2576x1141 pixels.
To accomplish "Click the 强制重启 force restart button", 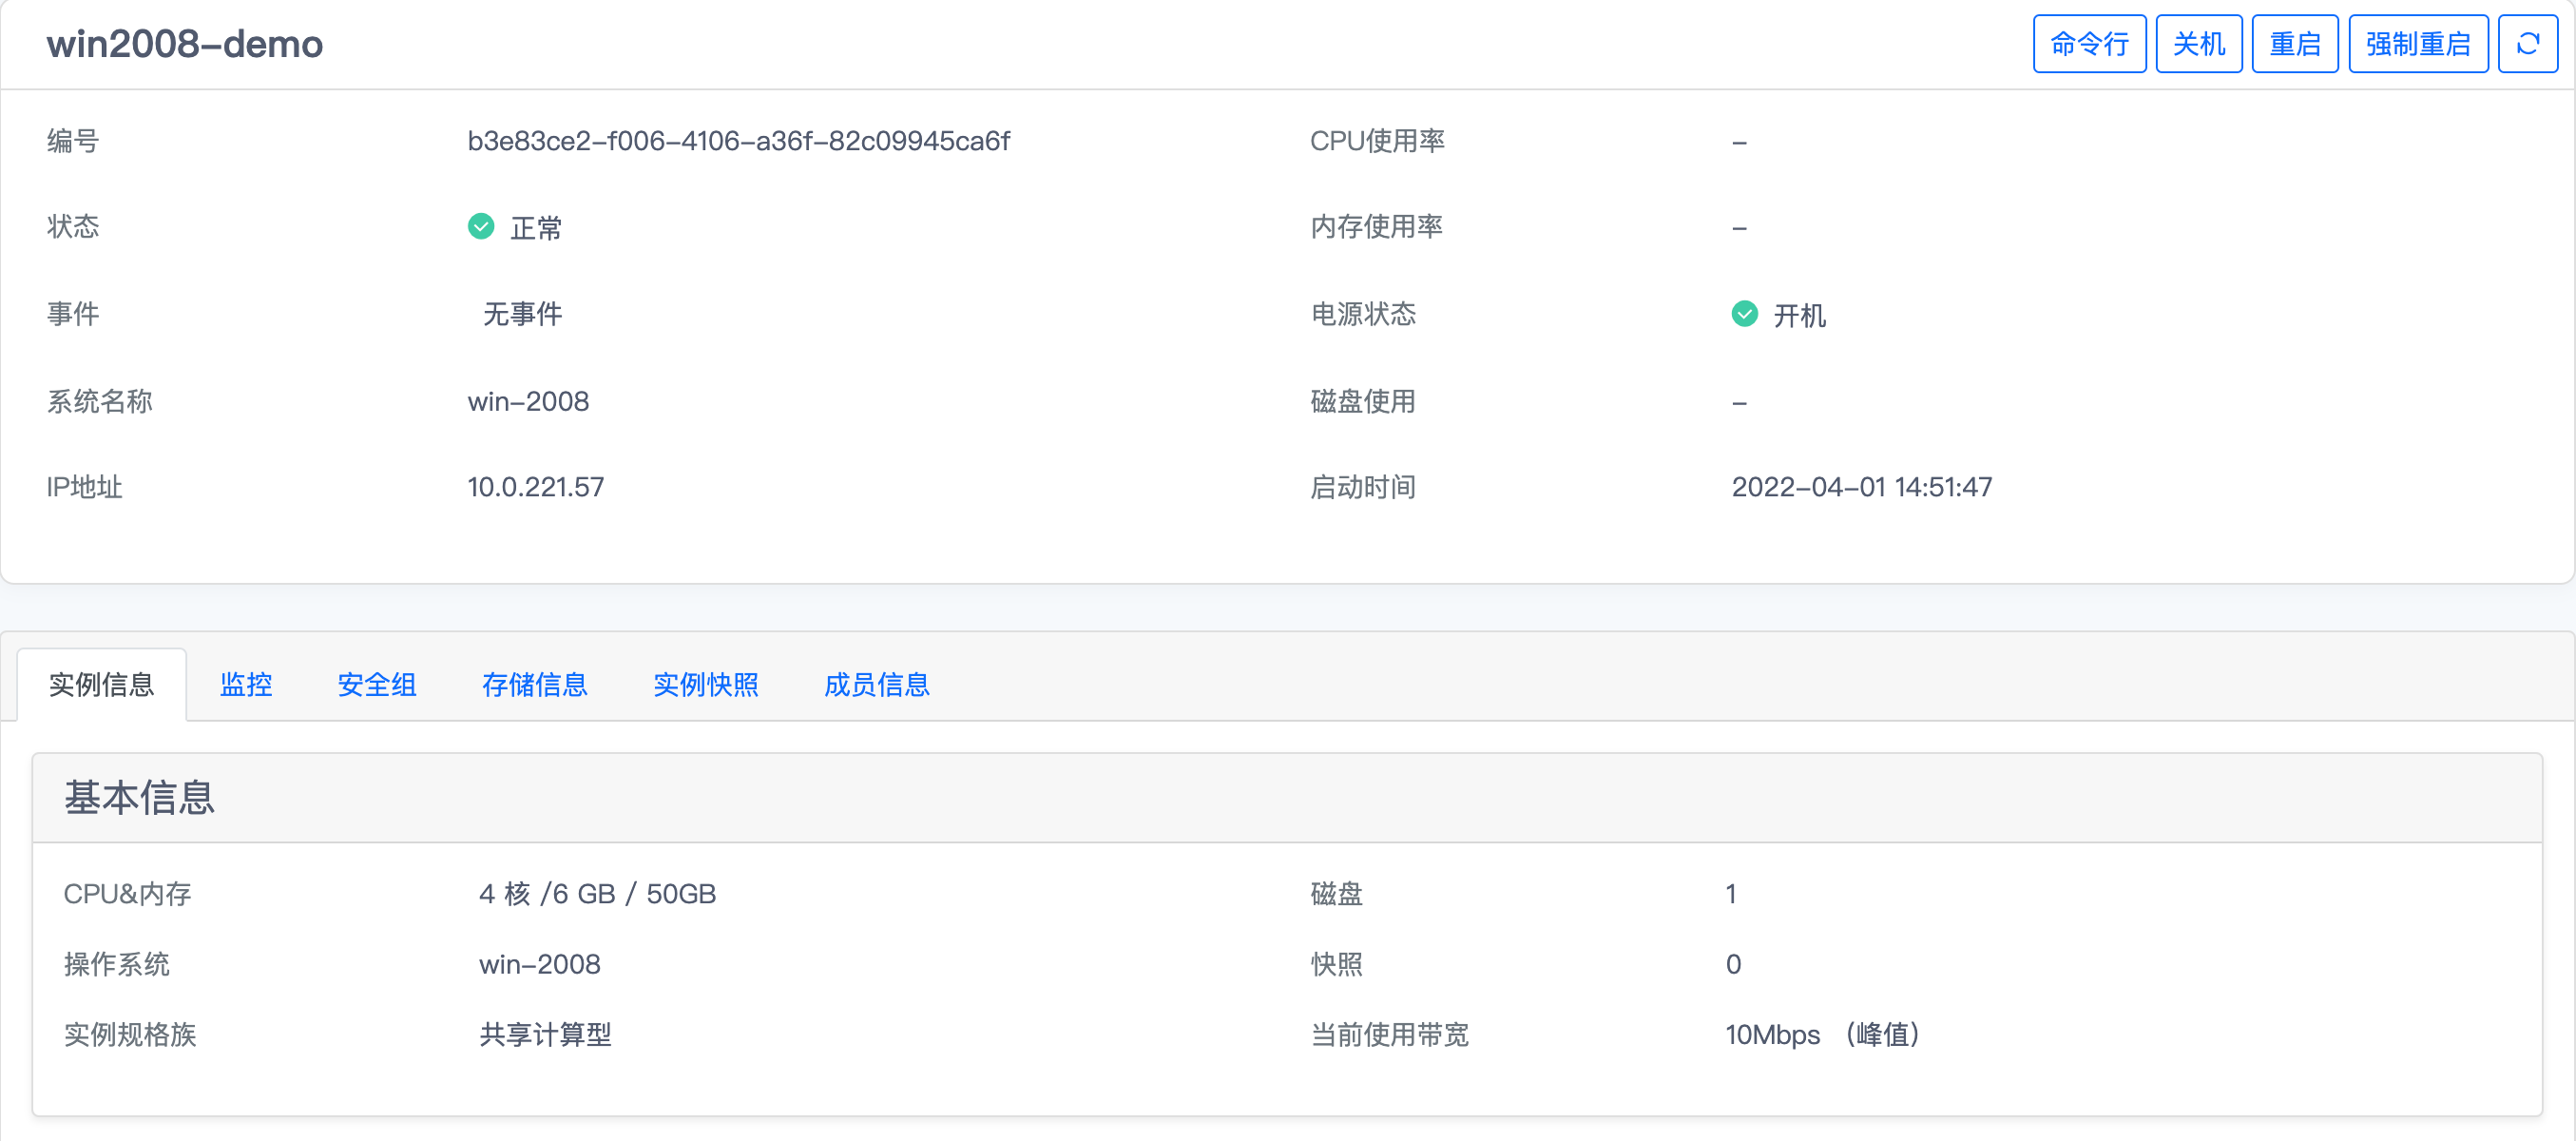I will tap(2417, 44).
